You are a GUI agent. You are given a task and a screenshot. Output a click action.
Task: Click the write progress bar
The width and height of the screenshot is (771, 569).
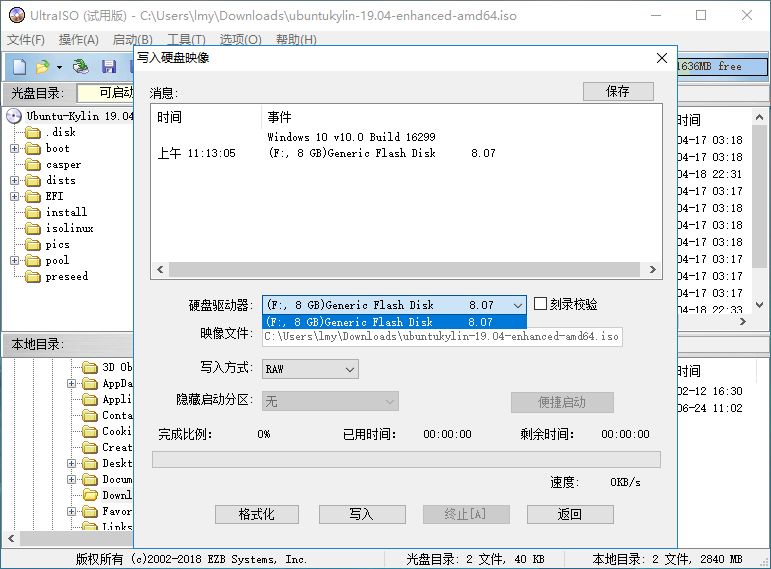click(x=406, y=460)
